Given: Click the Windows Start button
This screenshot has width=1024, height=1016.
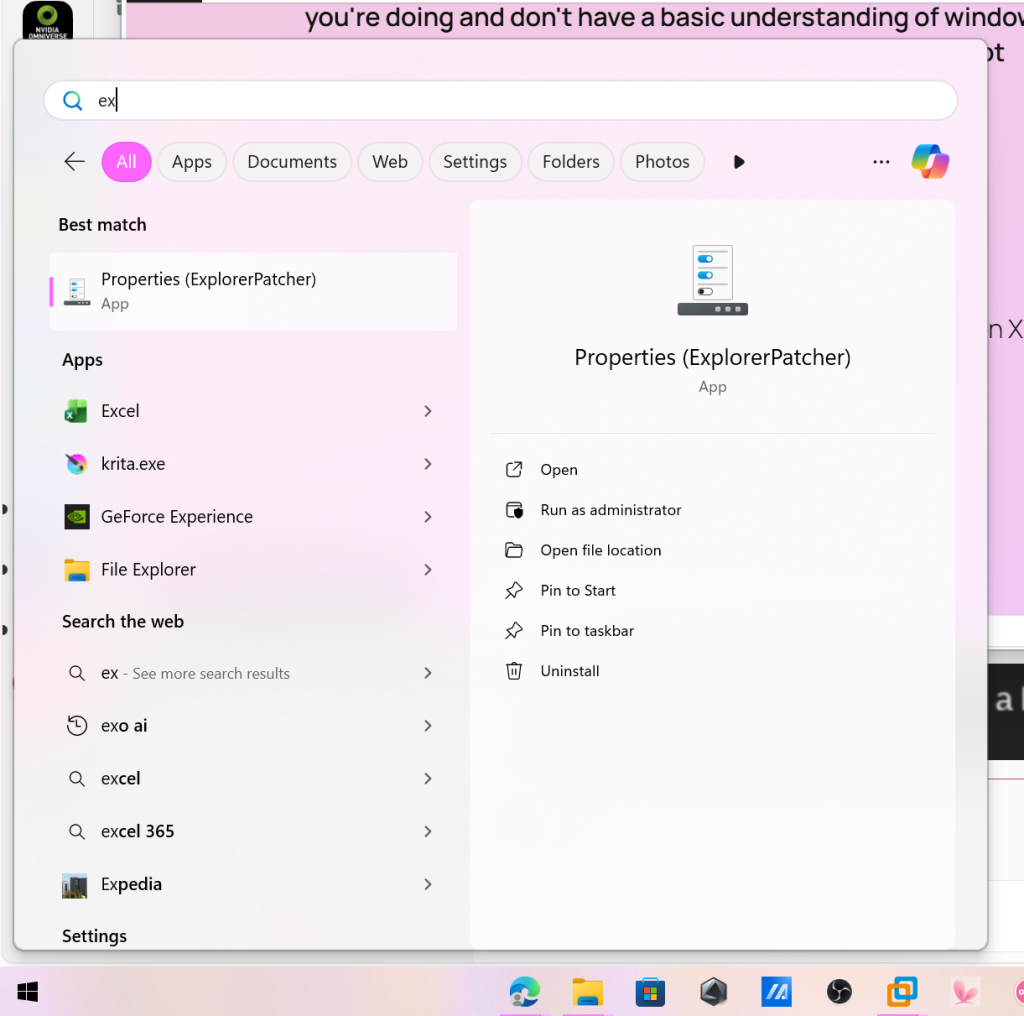Looking at the screenshot, I should [28, 991].
